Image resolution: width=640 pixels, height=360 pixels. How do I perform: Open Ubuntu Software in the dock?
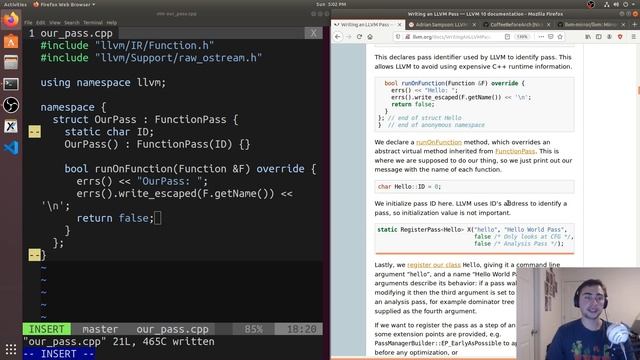pos(11,42)
